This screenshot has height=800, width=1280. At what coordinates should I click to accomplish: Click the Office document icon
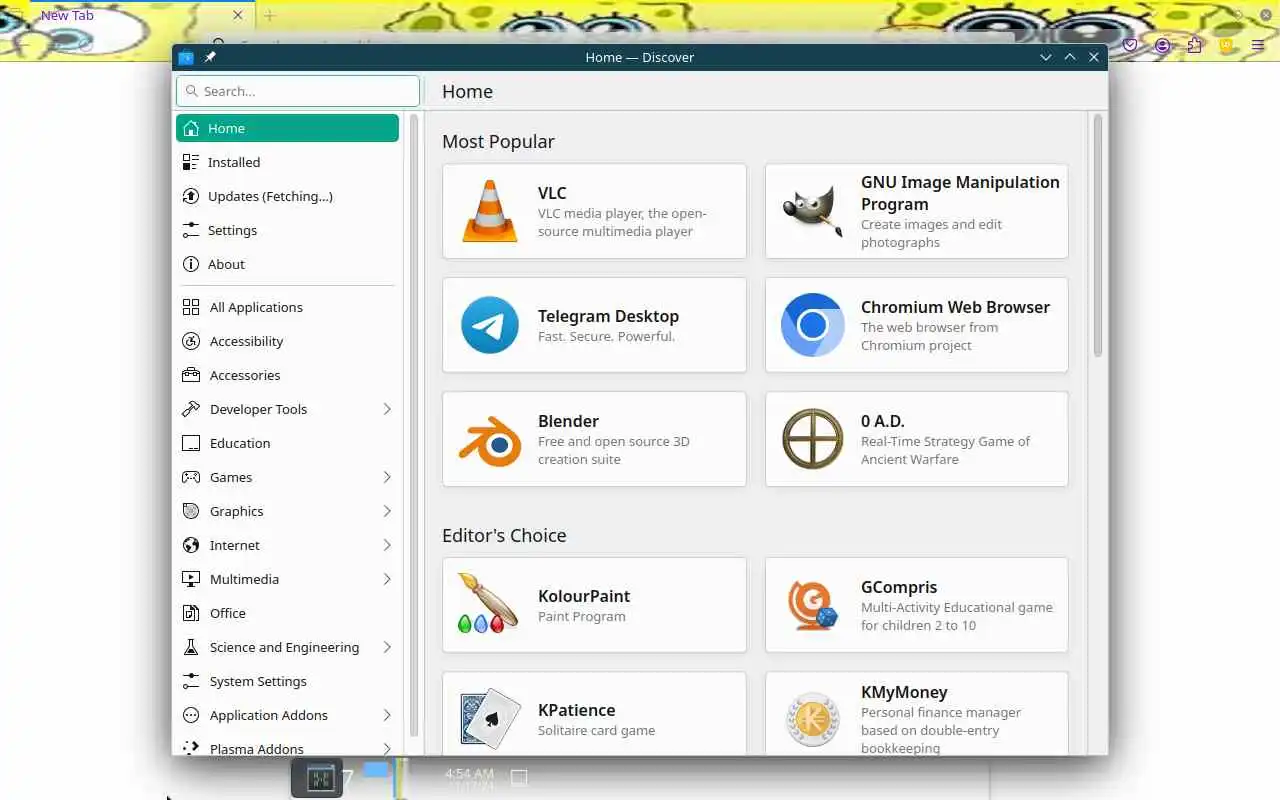[x=191, y=613]
